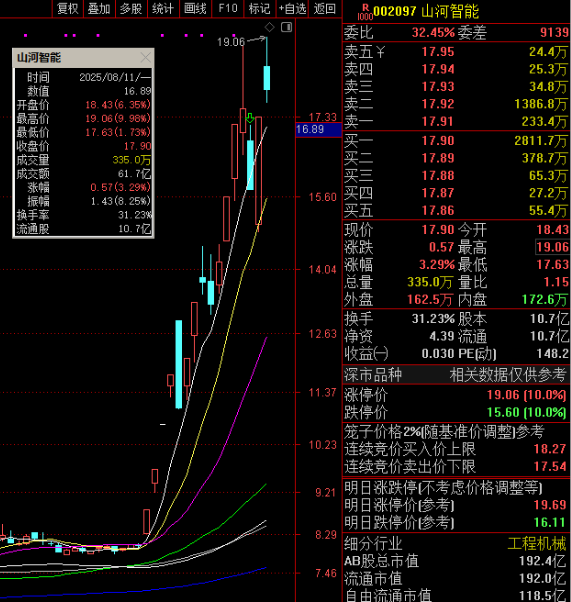Click 明日跌停价 value 16.11
Image resolution: width=571 pixels, height=602 pixels.
(x=550, y=523)
